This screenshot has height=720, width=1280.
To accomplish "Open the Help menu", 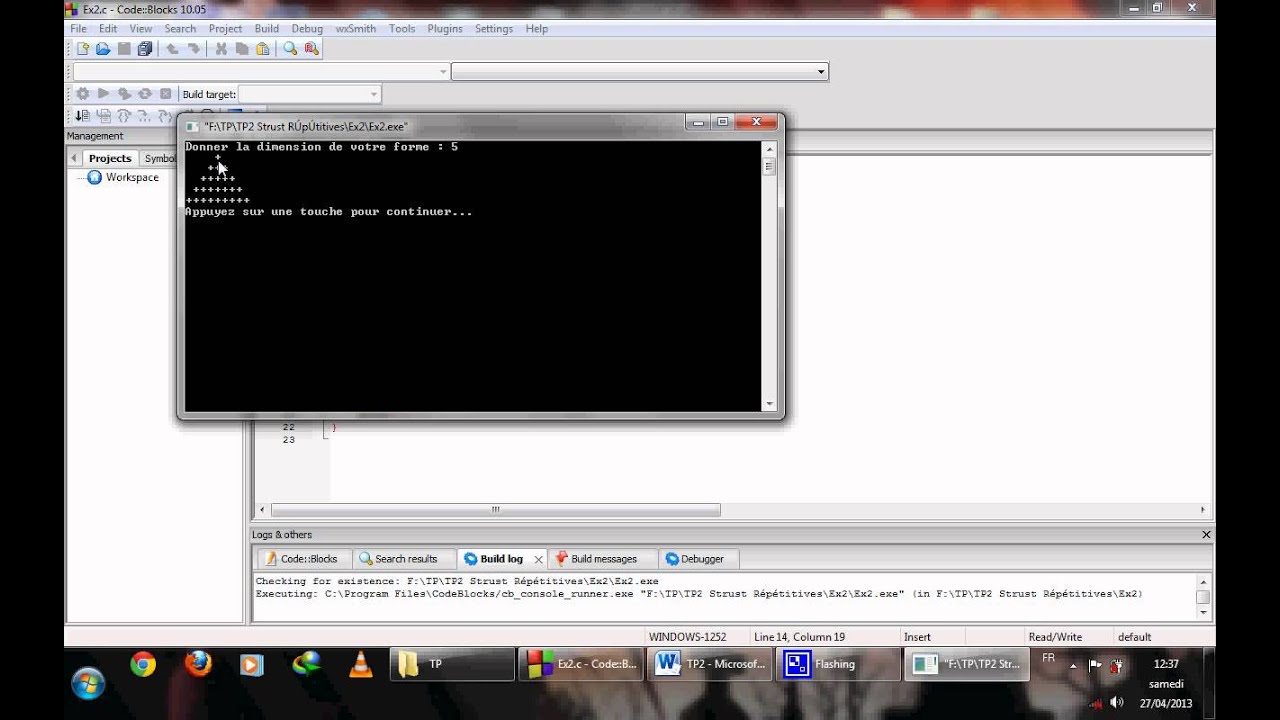I will [x=537, y=29].
